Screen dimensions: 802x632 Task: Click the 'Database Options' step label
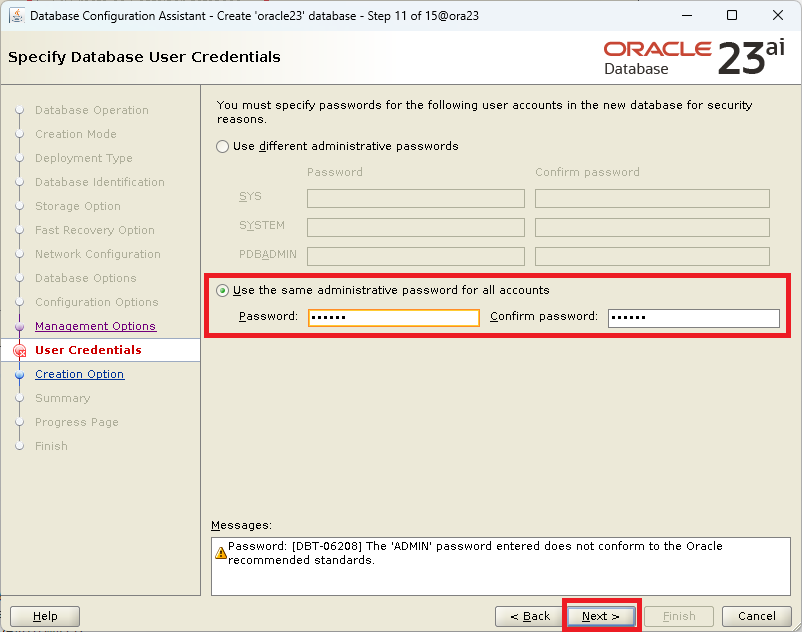85,278
